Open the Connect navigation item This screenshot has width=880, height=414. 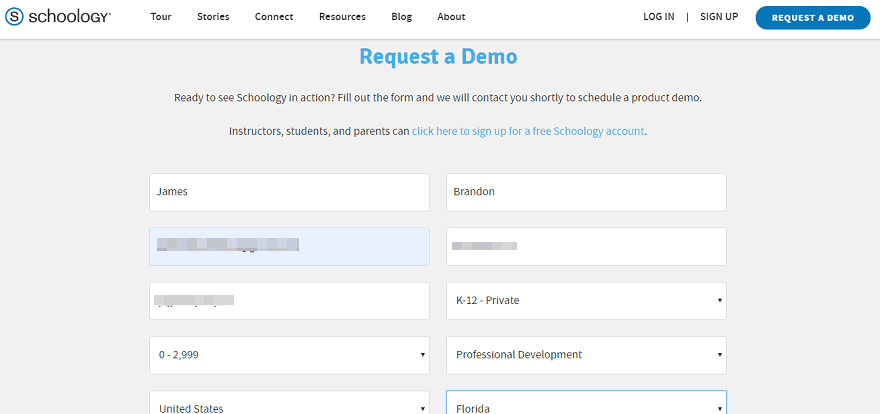[274, 17]
